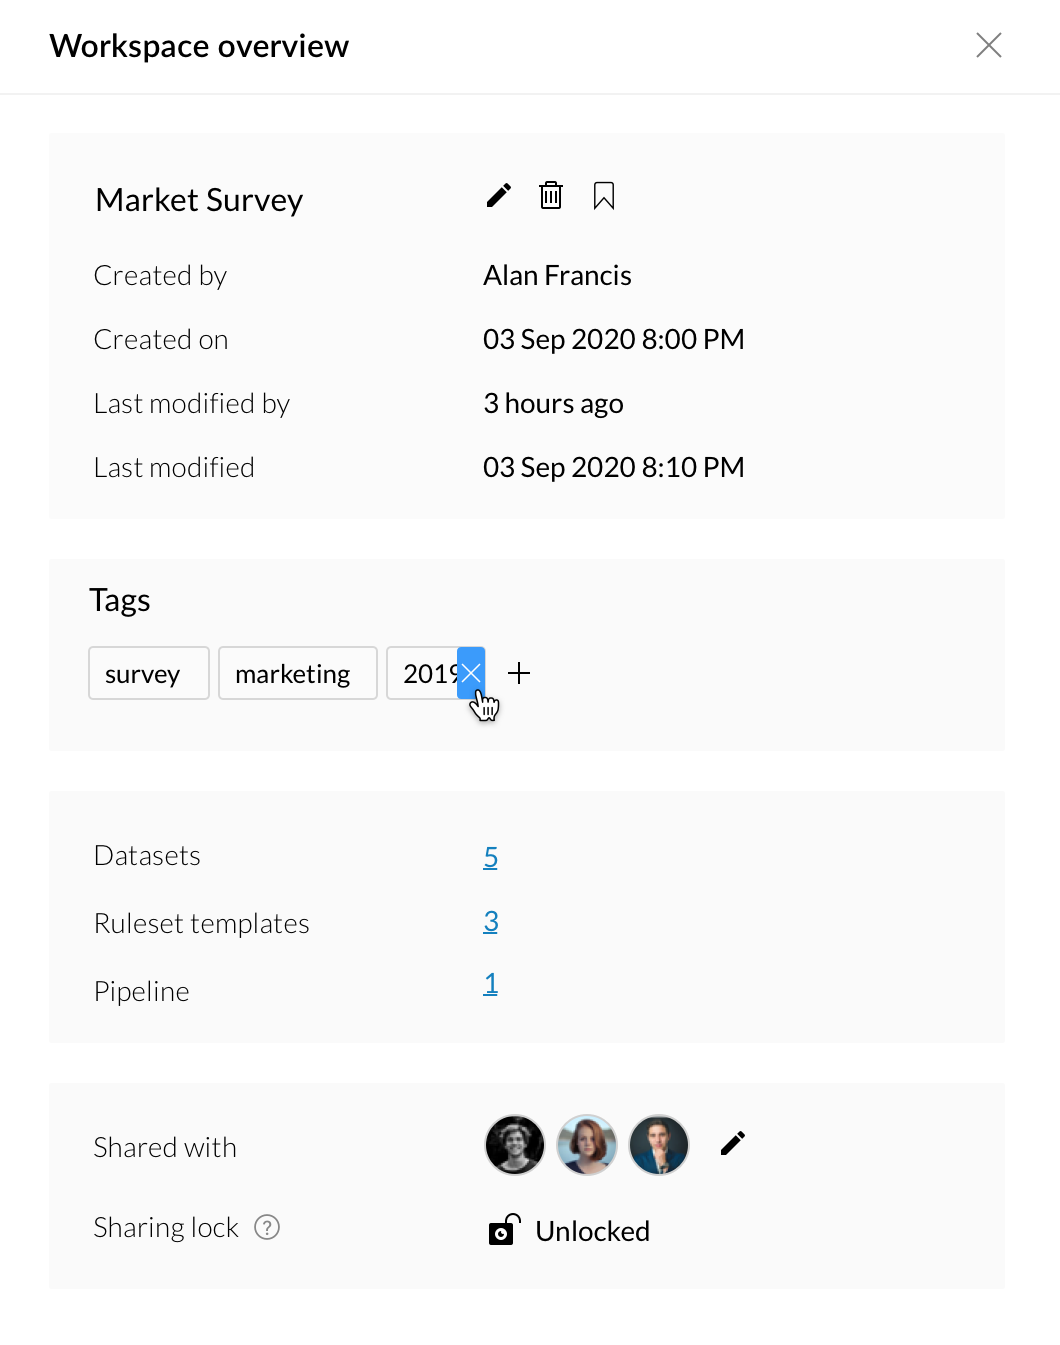This screenshot has width=1060, height=1345.
Task: Show Sharing lock help tooltip
Action: 267,1227
